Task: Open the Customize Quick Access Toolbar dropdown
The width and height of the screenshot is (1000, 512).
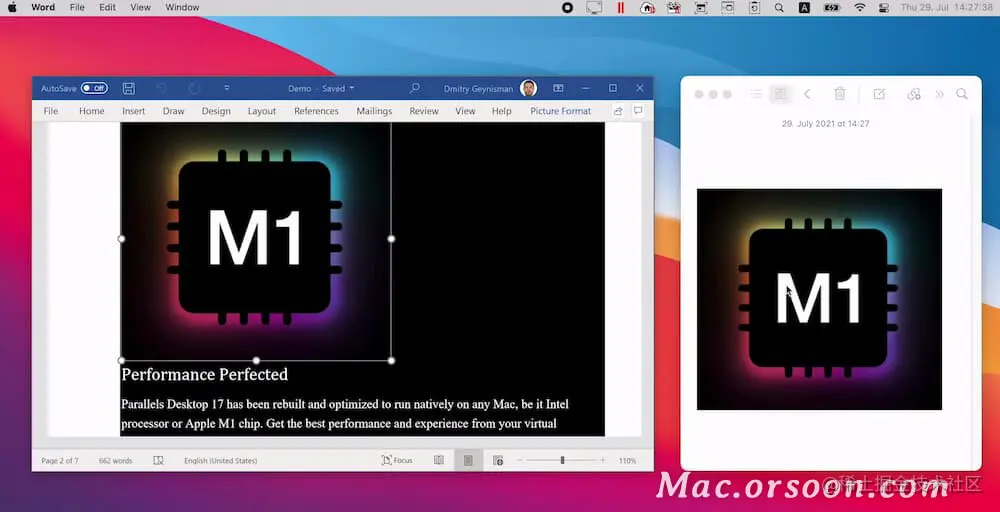Action: [226, 89]
